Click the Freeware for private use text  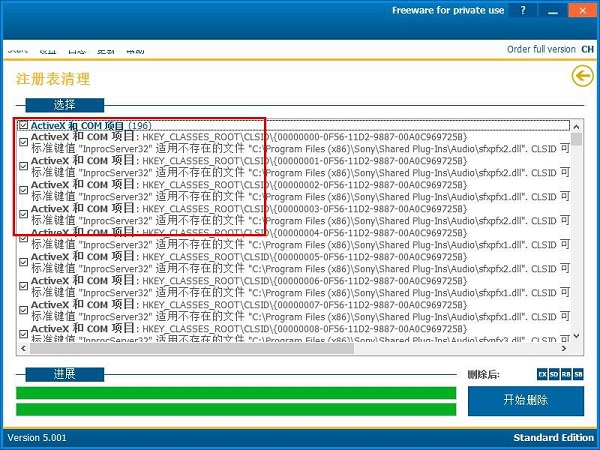click(448, 10)
